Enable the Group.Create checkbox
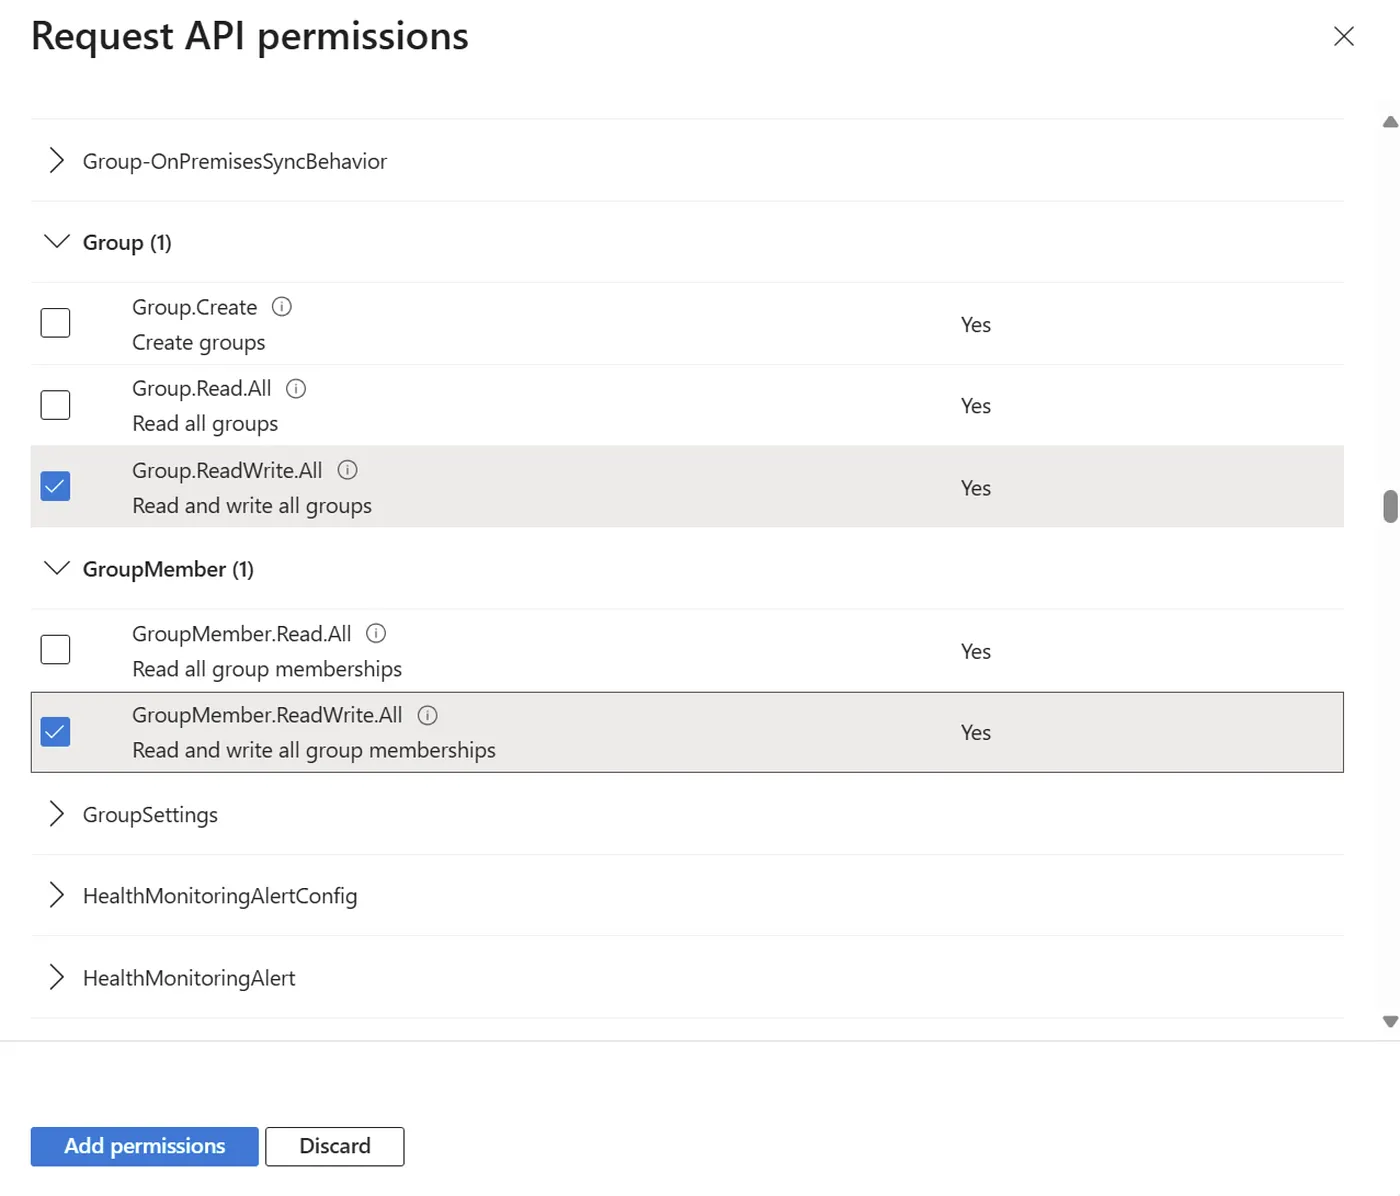The image size is (1400, 1196). click(55, 323)
